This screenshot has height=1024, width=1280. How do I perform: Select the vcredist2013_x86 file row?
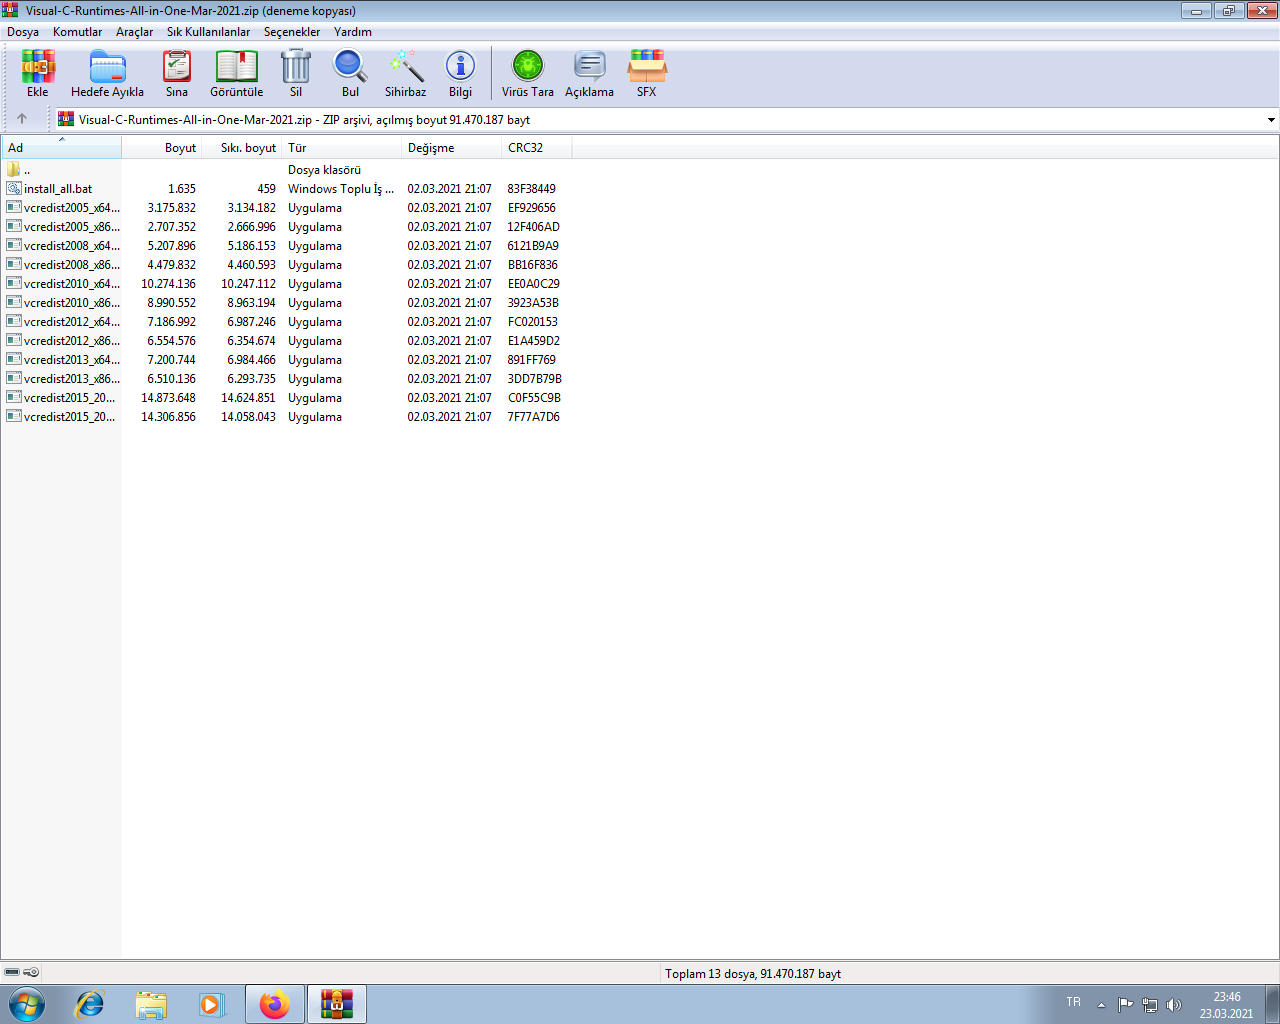[x=286, y=379]
